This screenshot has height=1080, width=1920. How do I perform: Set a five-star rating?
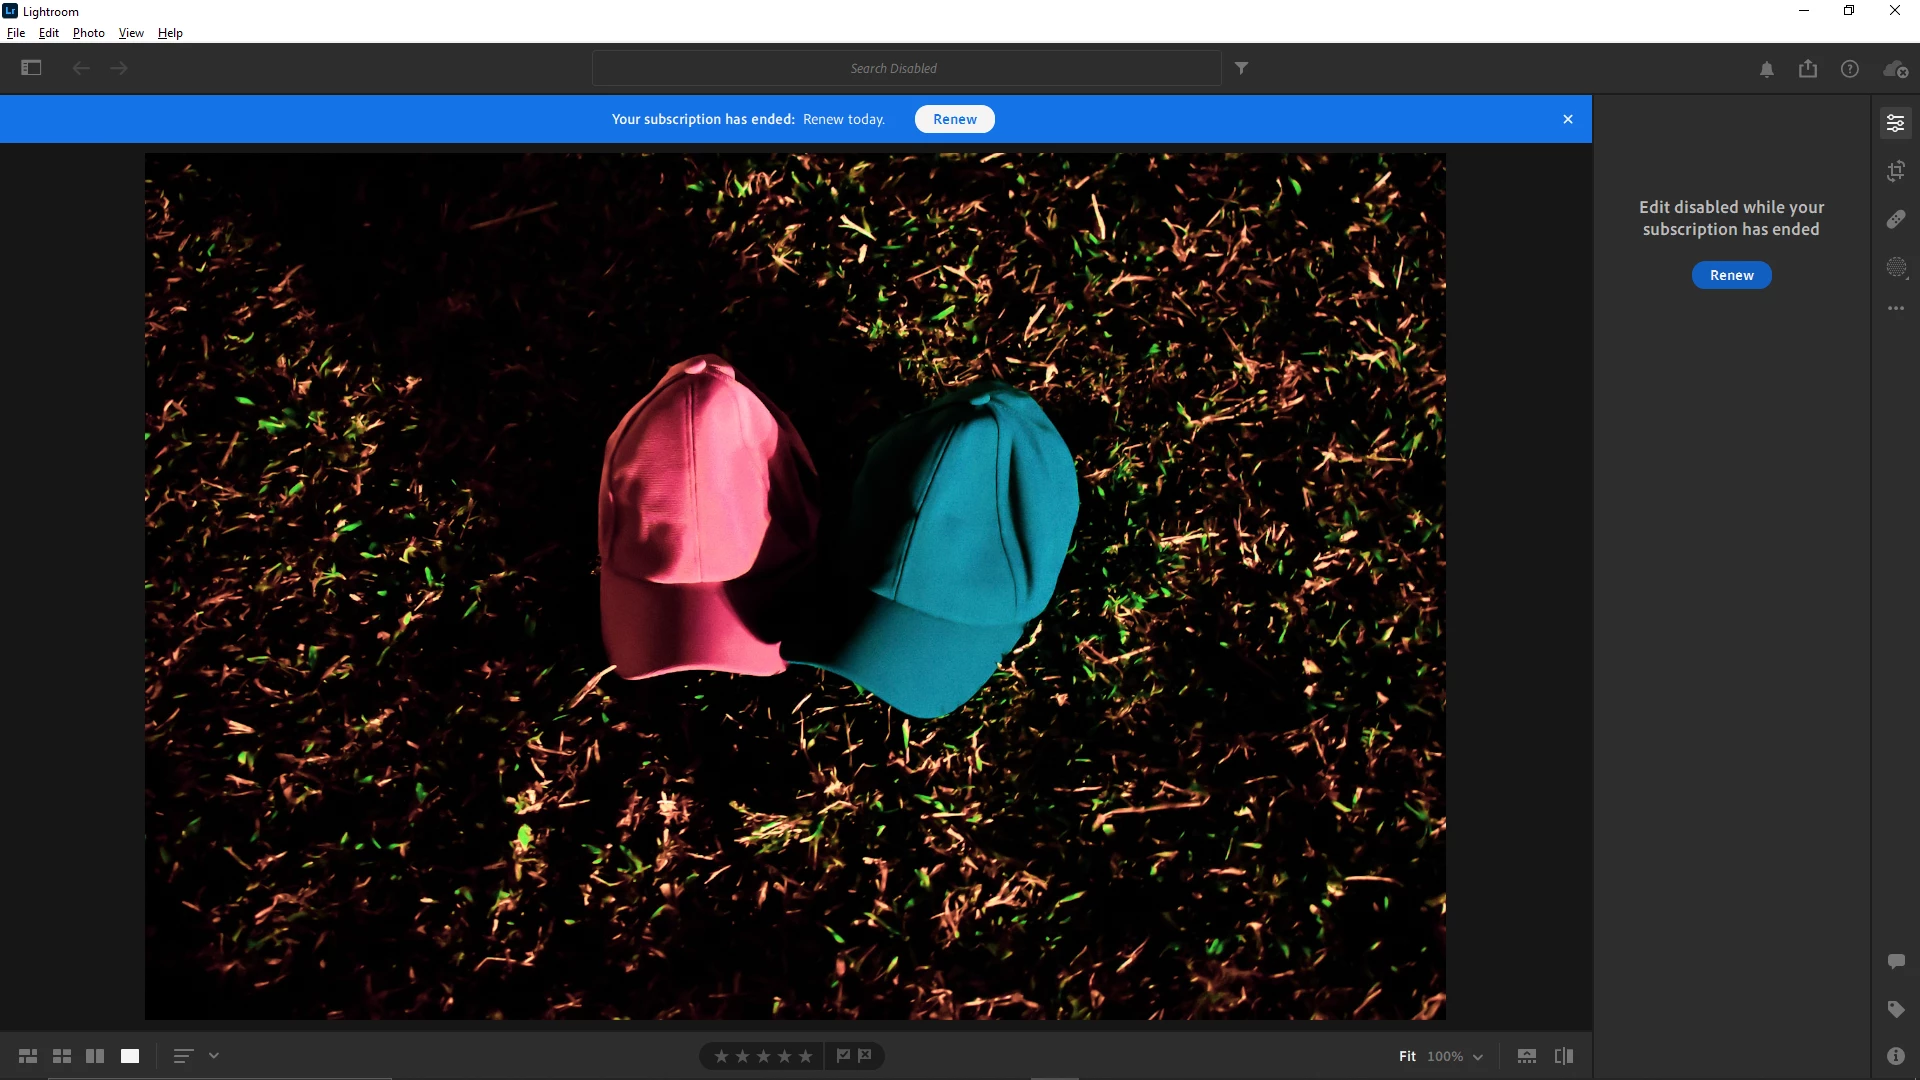805,1056
